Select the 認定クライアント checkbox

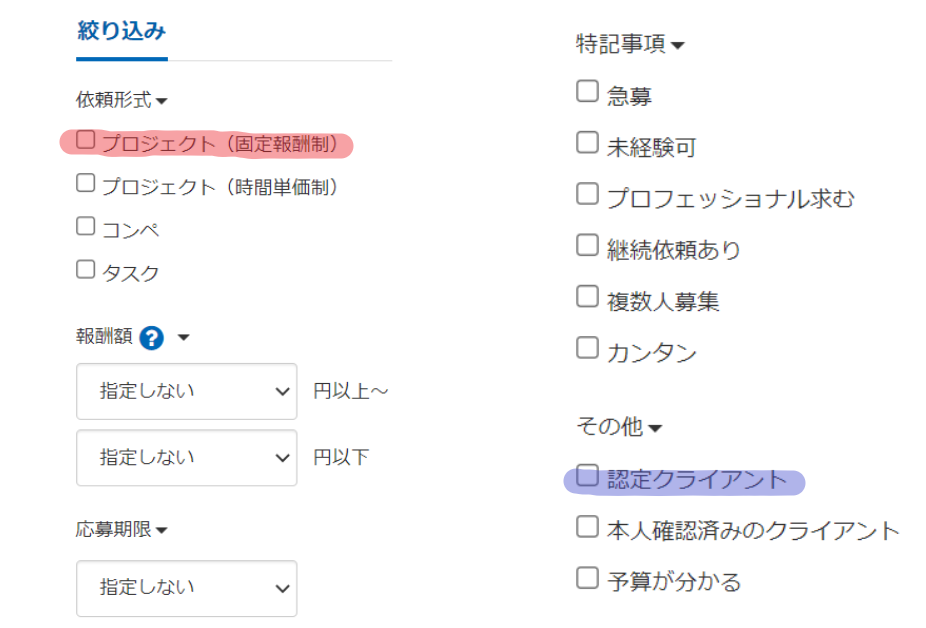click(x=587, y=475)
